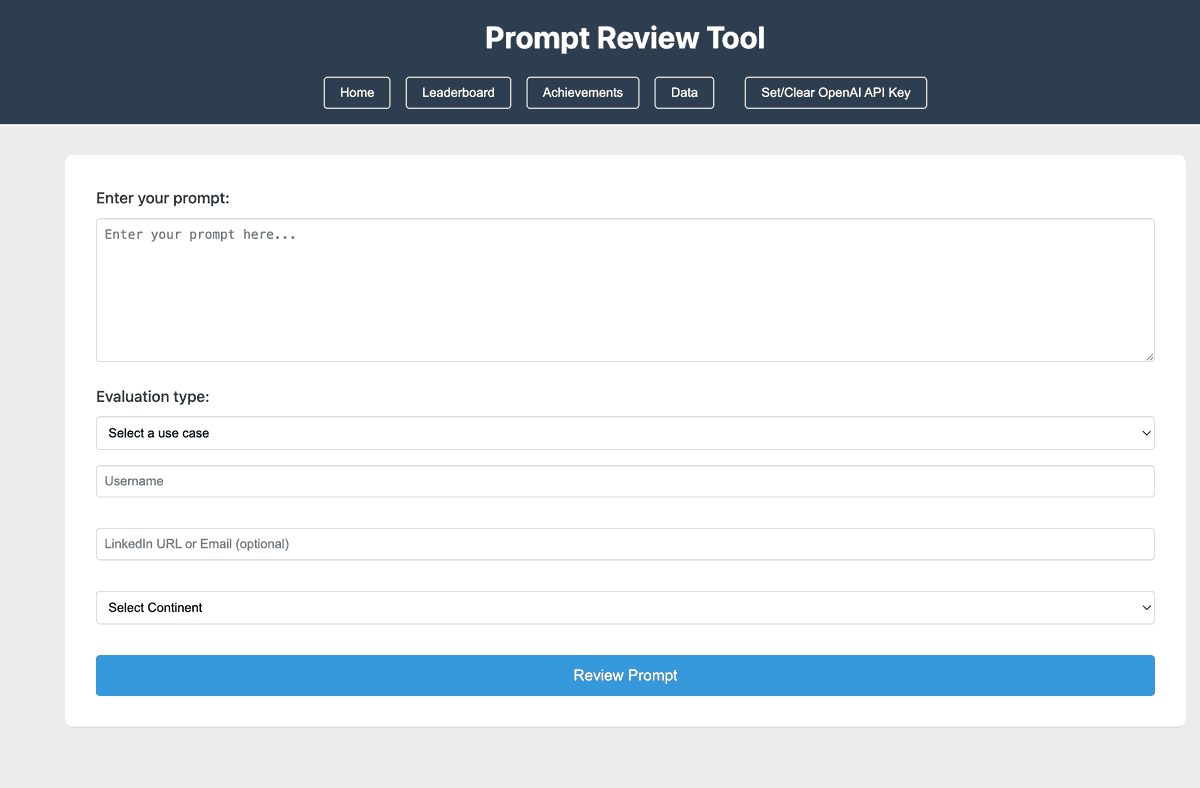
Task: Click Set/Clear OpenAI API Key
Action: point(835,92)
